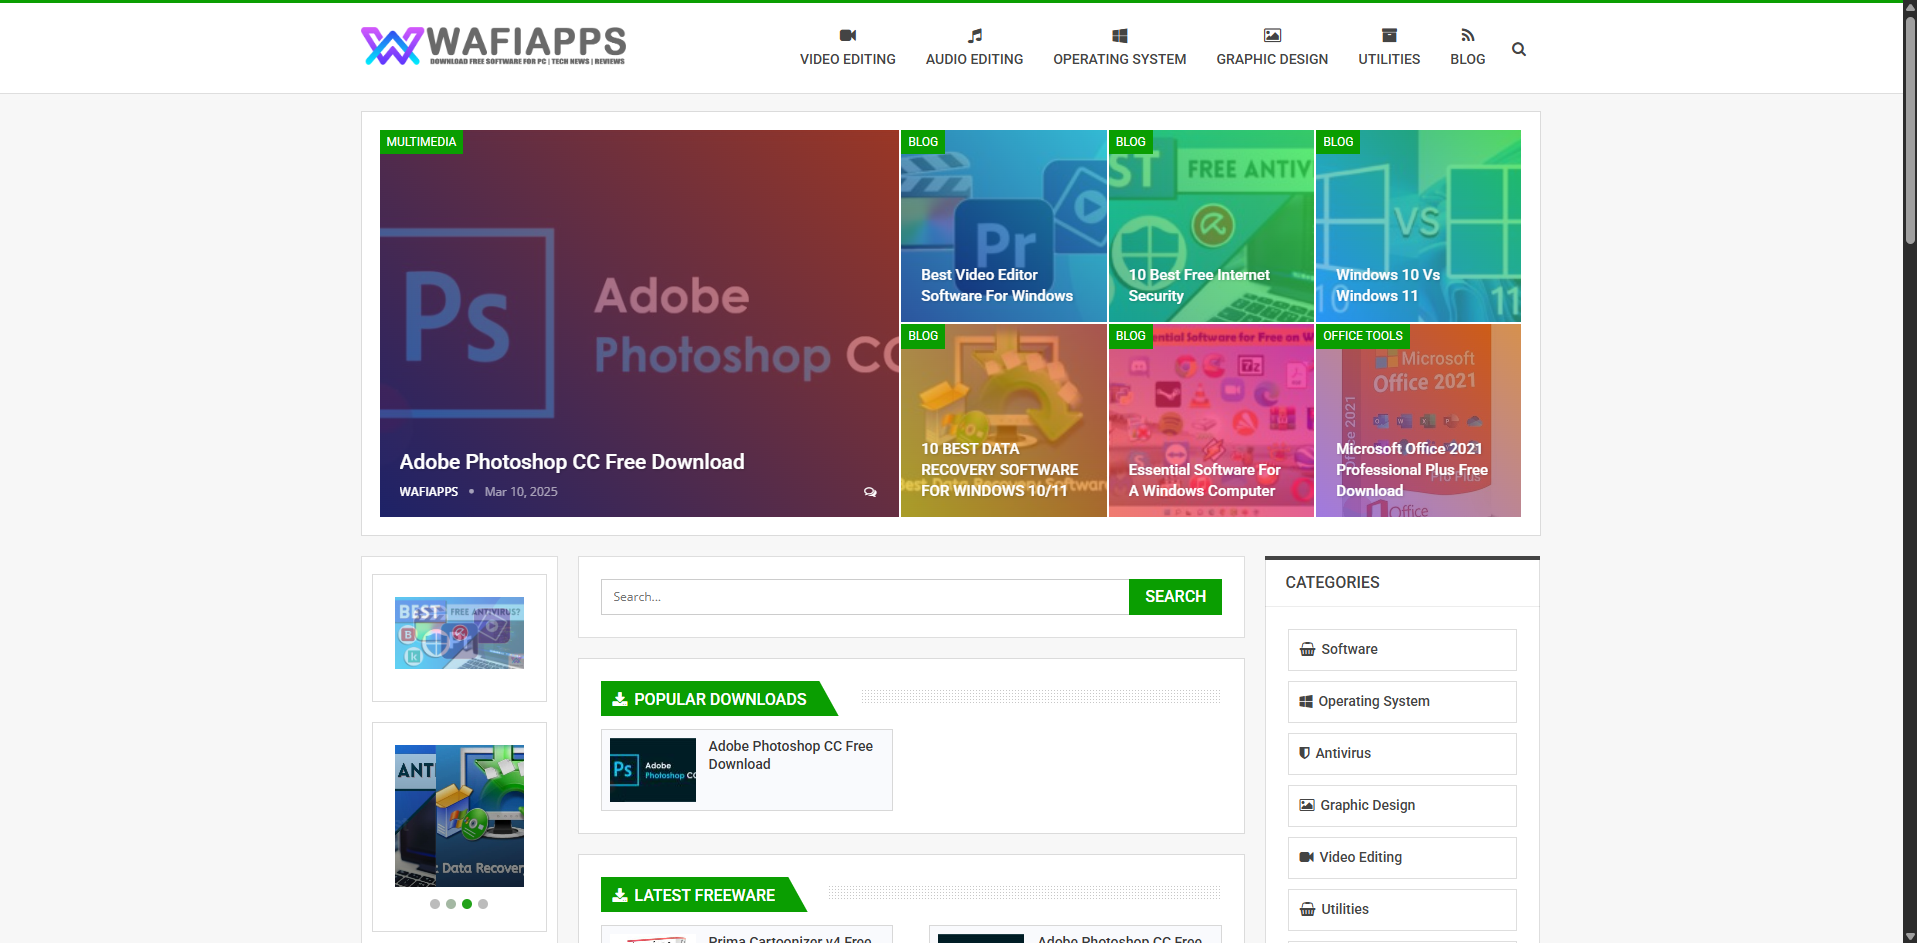
Task: Select the fourth slider pagination dot
Action: point(483,904)
